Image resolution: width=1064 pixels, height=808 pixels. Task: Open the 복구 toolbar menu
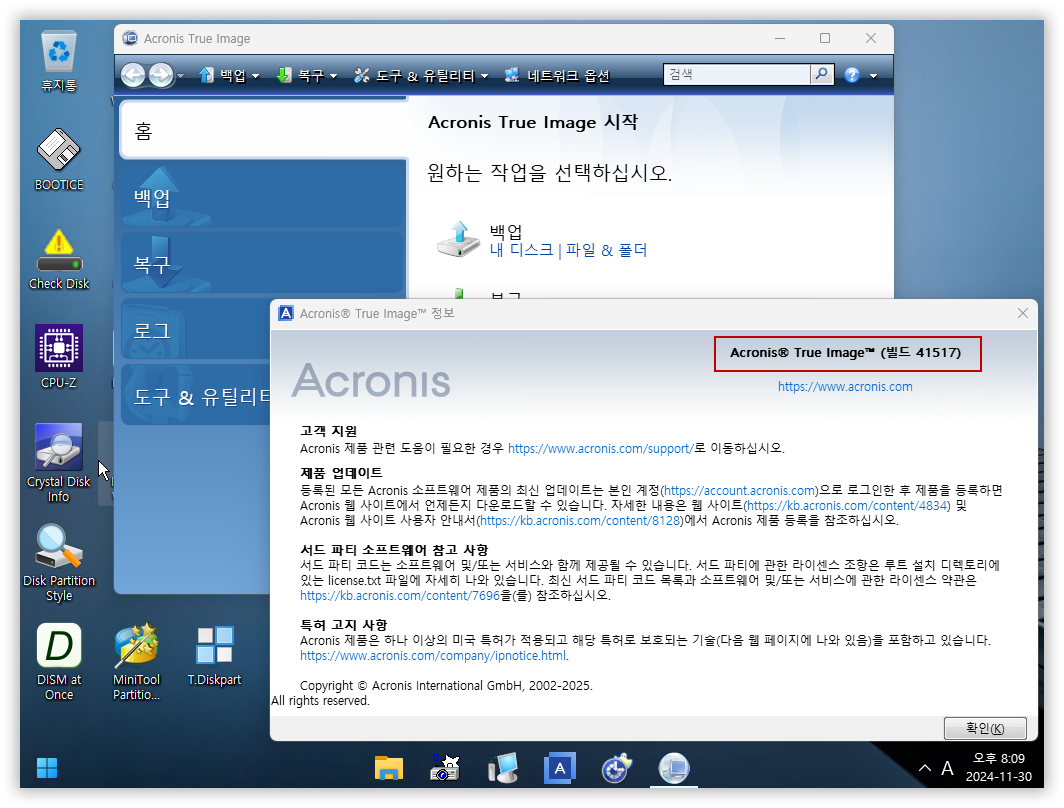click(x=307, y=75)
